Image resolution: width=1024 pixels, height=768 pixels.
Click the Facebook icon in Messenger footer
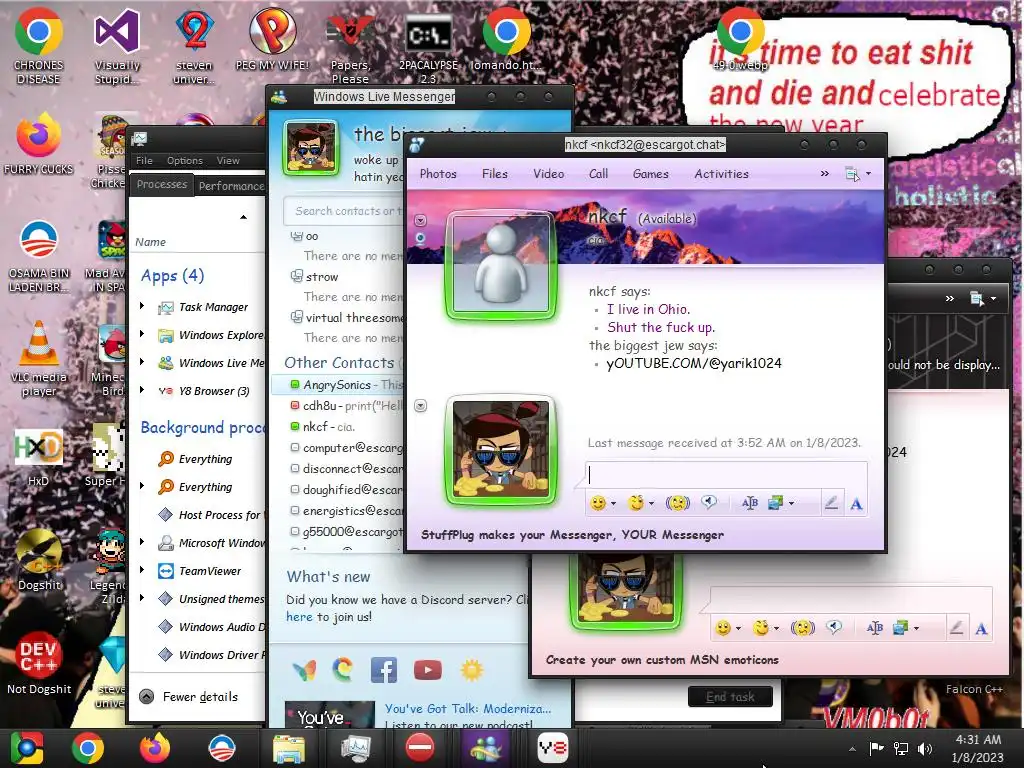tap(384, 670)
